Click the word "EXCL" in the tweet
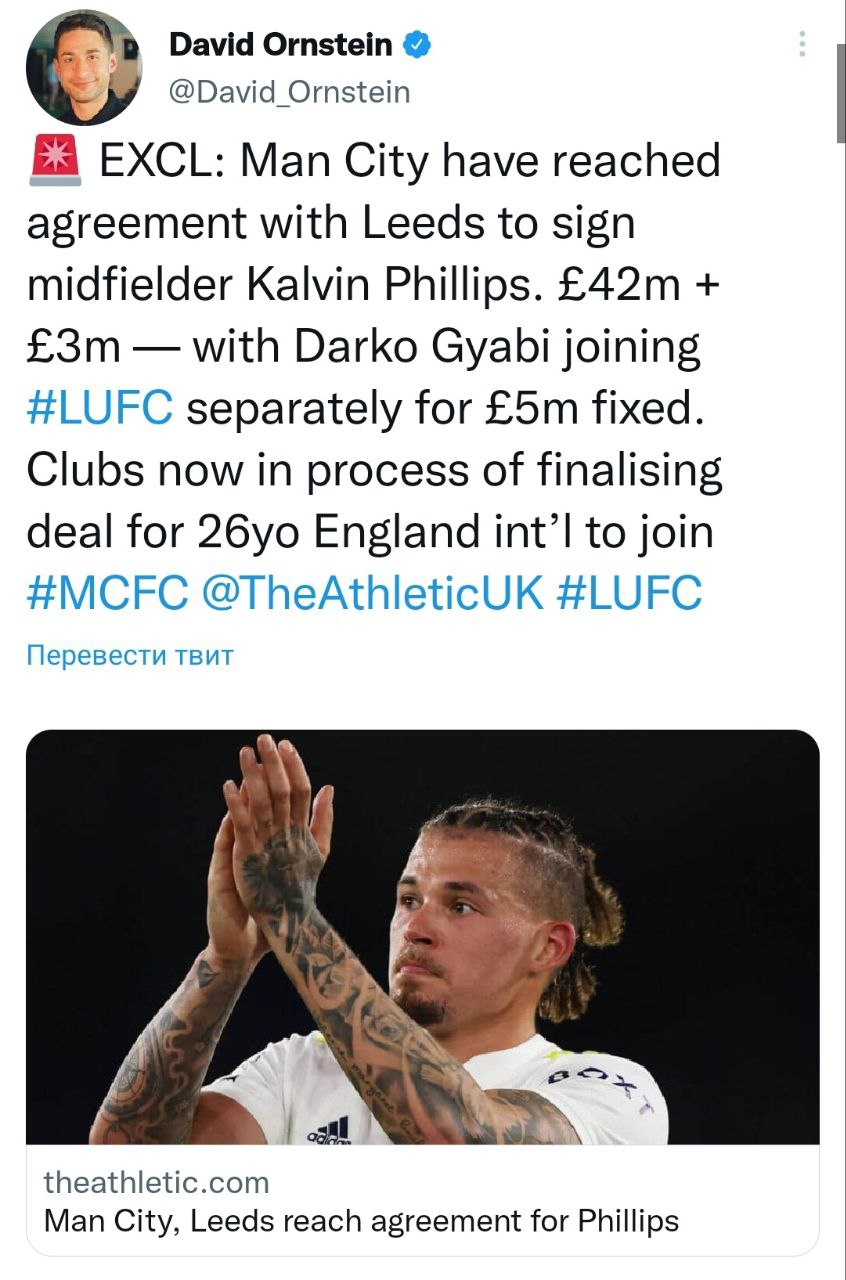 tap(156, 163)
